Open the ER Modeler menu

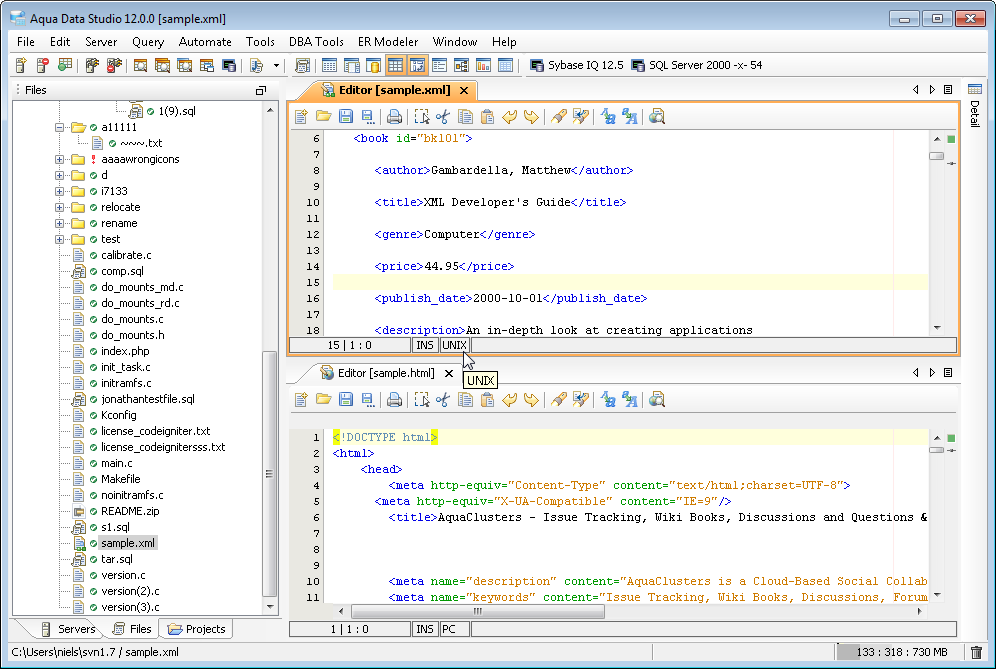388,42
